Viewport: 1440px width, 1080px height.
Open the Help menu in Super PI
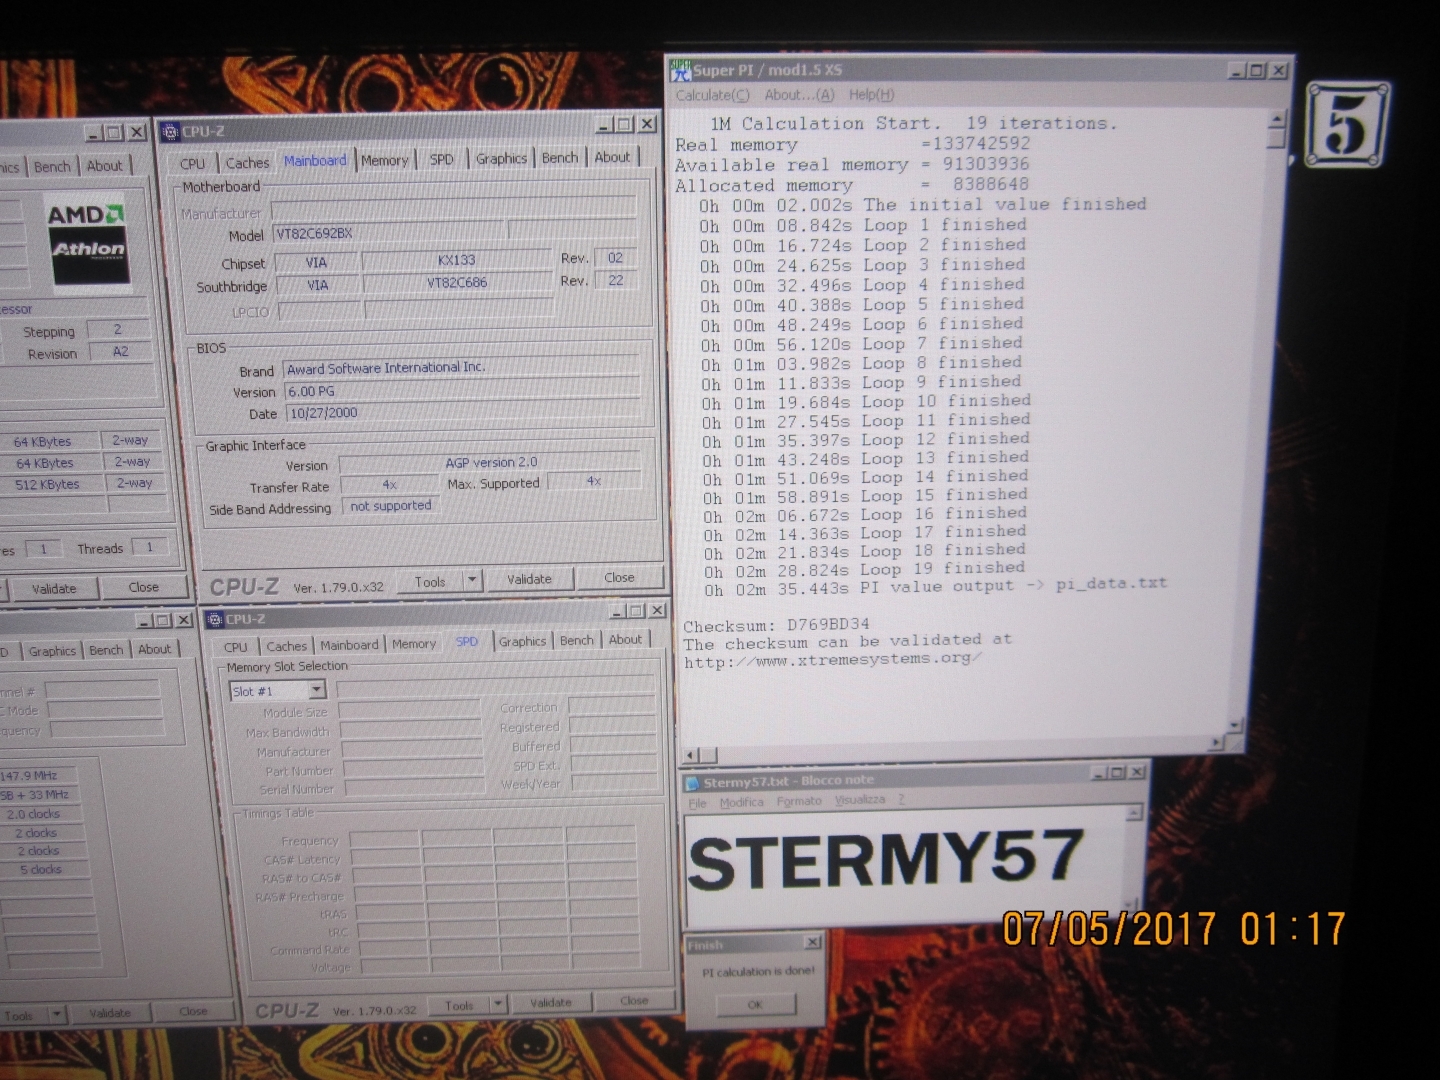pyautogui.click(x=871, y=95)
